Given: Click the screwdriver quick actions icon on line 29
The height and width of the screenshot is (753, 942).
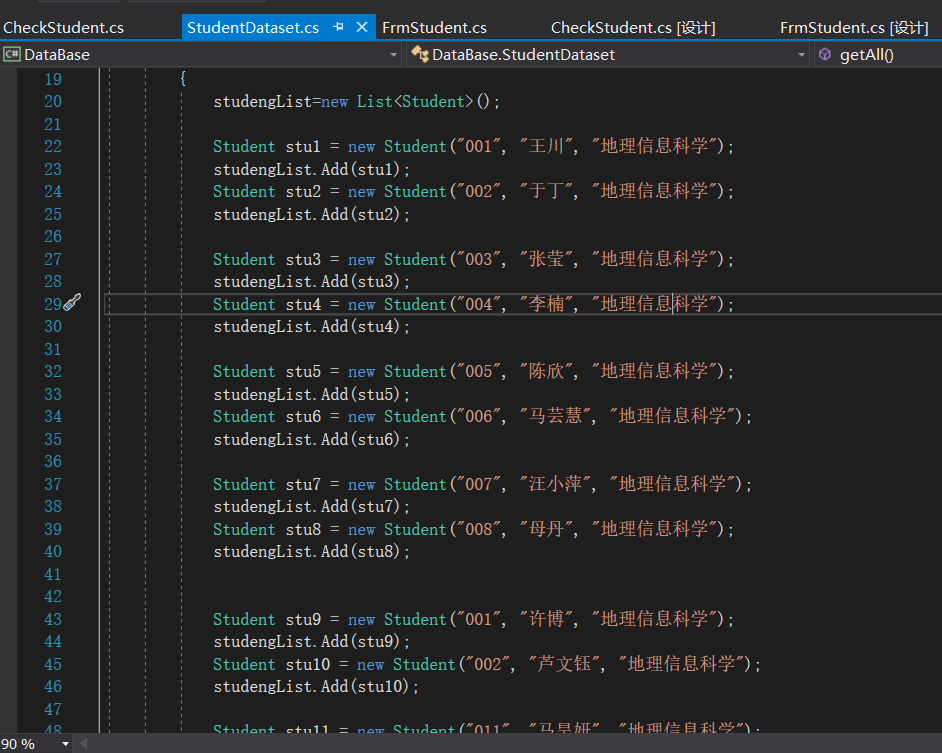Looking at the screenshot, I should pyautogui.click(x=72, y=302).
